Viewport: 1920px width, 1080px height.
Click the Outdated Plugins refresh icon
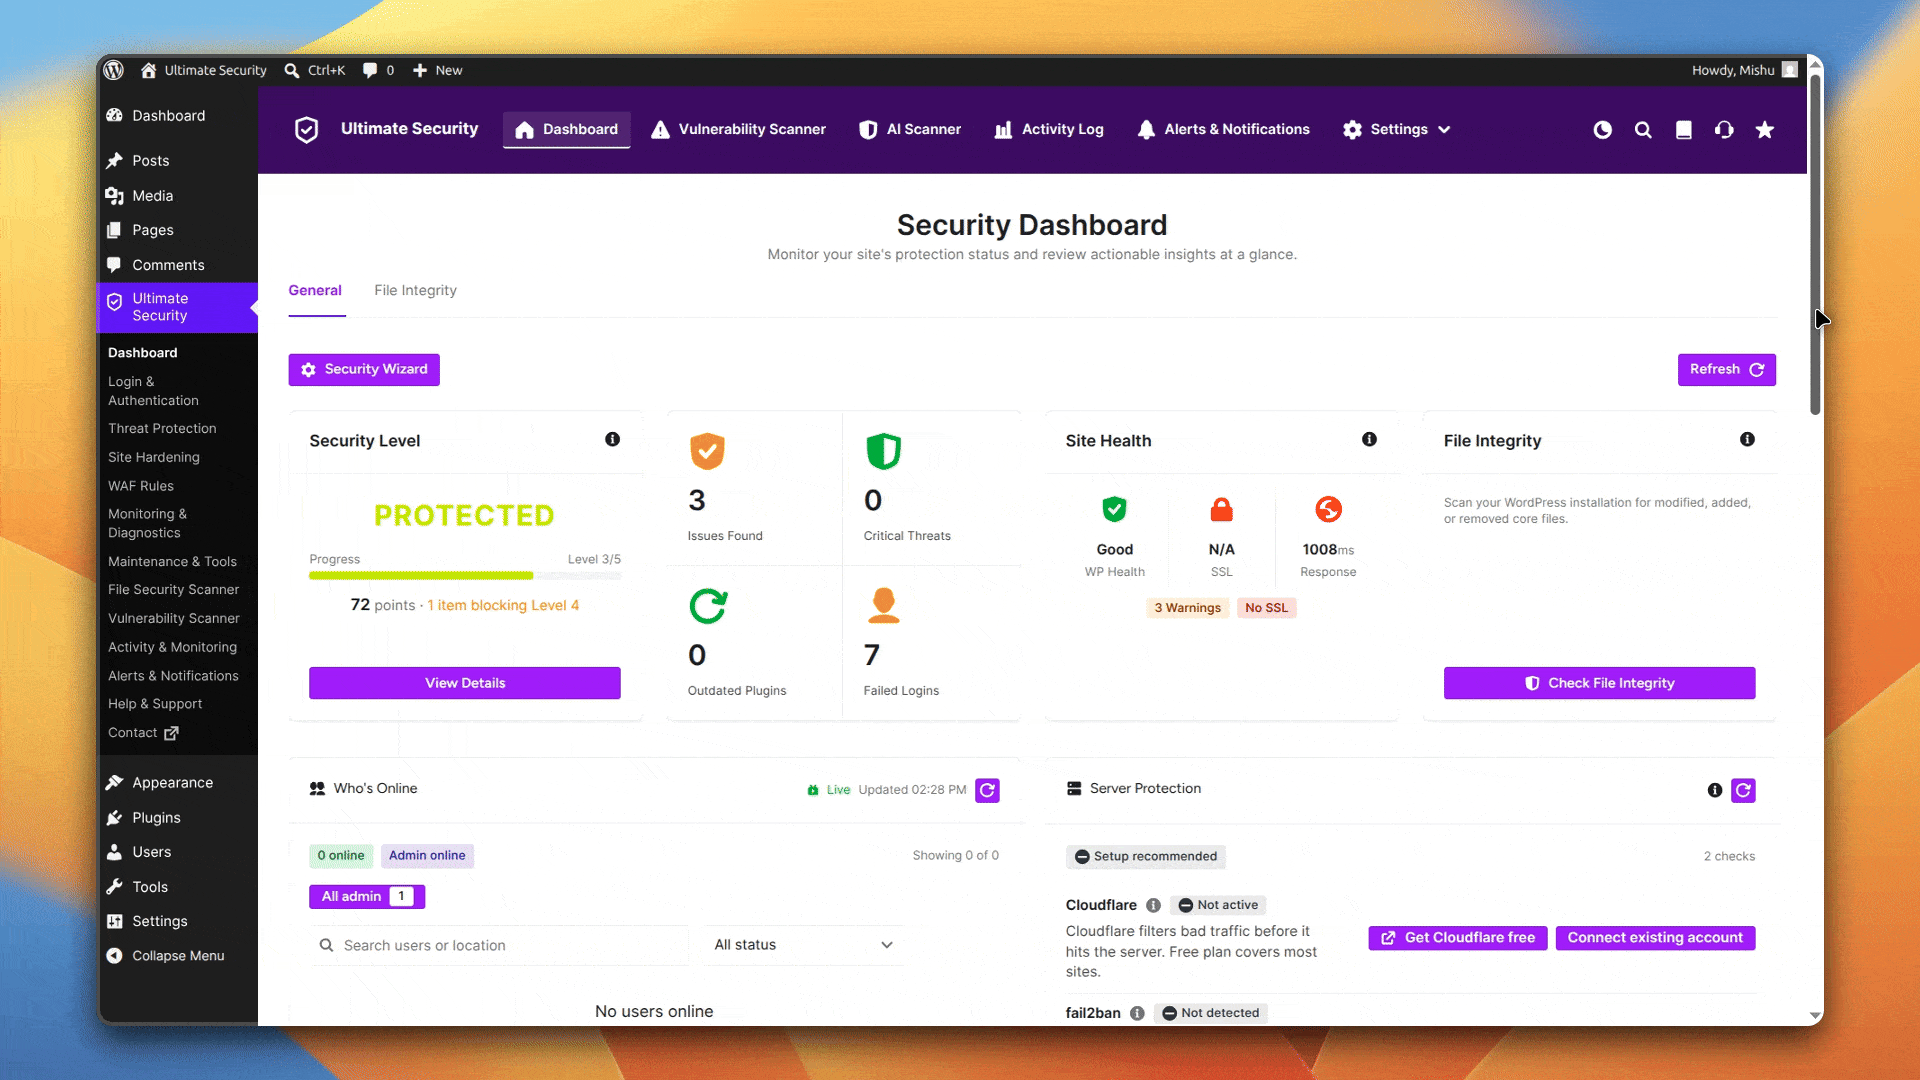[708, 606]
